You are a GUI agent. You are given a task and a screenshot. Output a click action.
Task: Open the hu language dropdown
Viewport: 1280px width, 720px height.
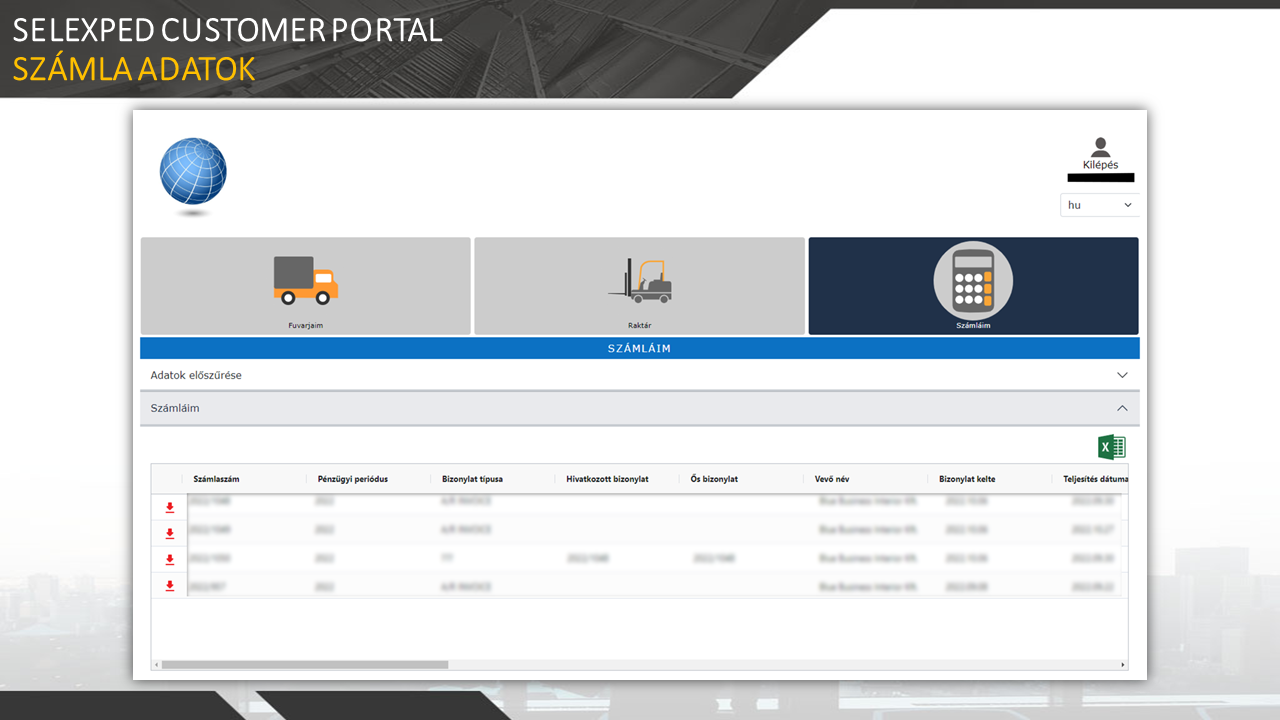pos(1099,205)
